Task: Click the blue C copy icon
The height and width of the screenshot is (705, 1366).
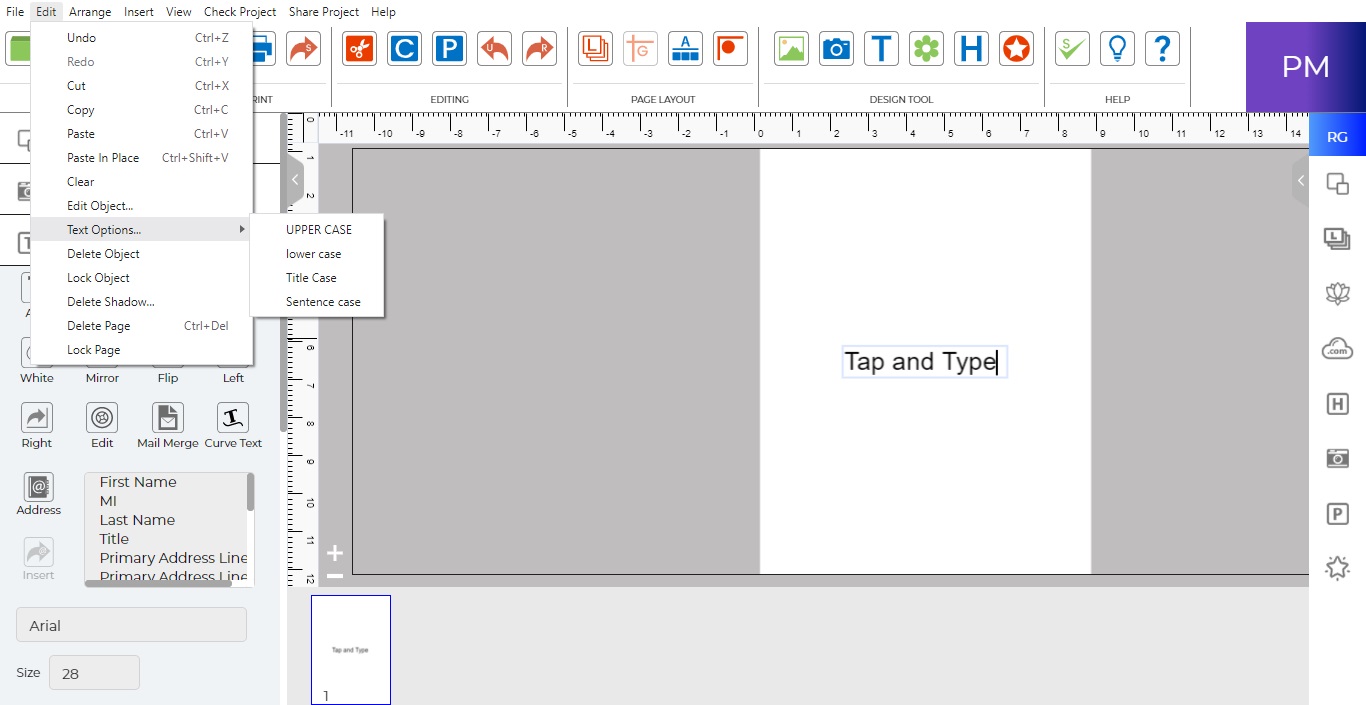Action: (404, 48)
